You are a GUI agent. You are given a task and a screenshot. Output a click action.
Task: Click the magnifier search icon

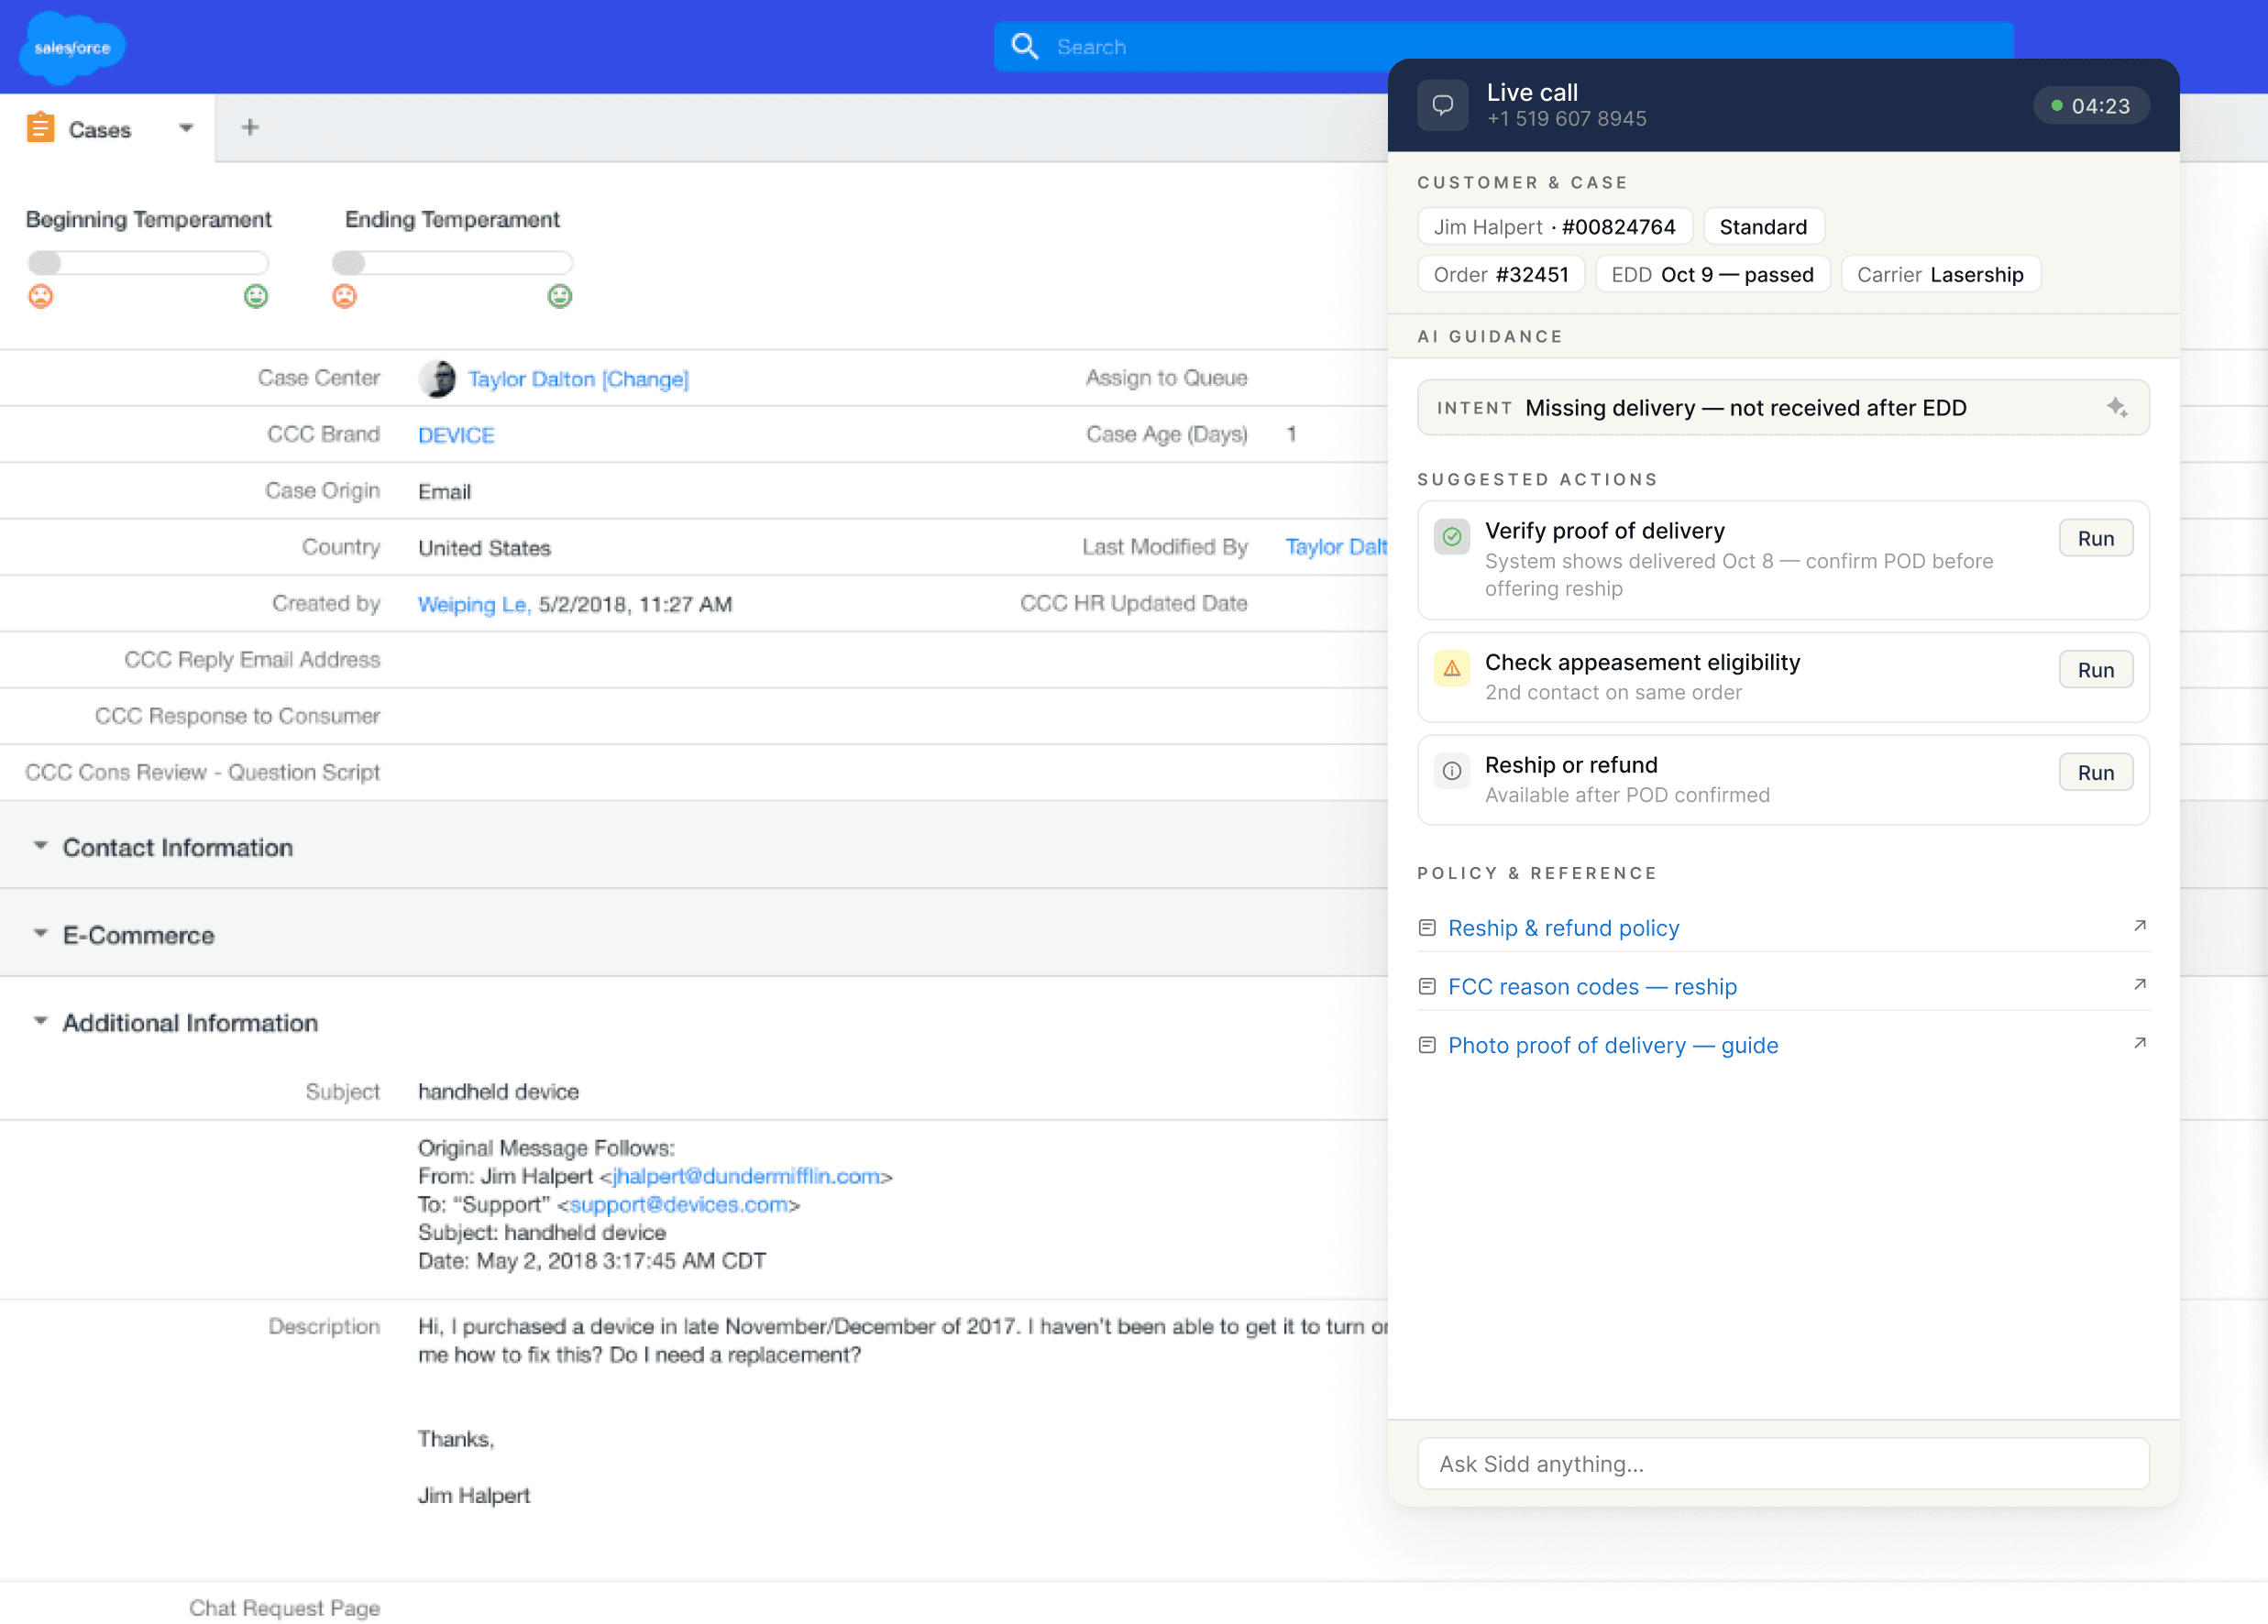click(1024, 46)
